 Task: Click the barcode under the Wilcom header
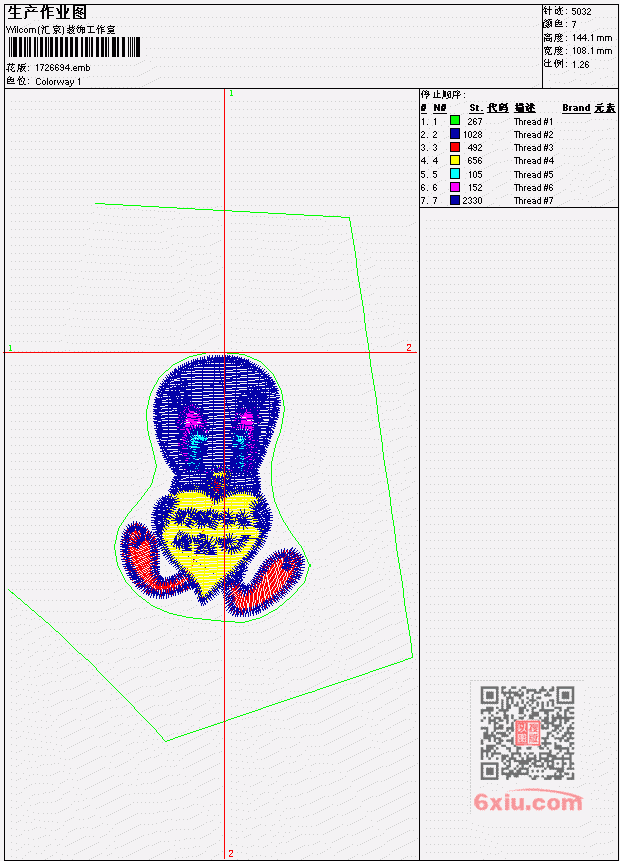pos(74,47)
